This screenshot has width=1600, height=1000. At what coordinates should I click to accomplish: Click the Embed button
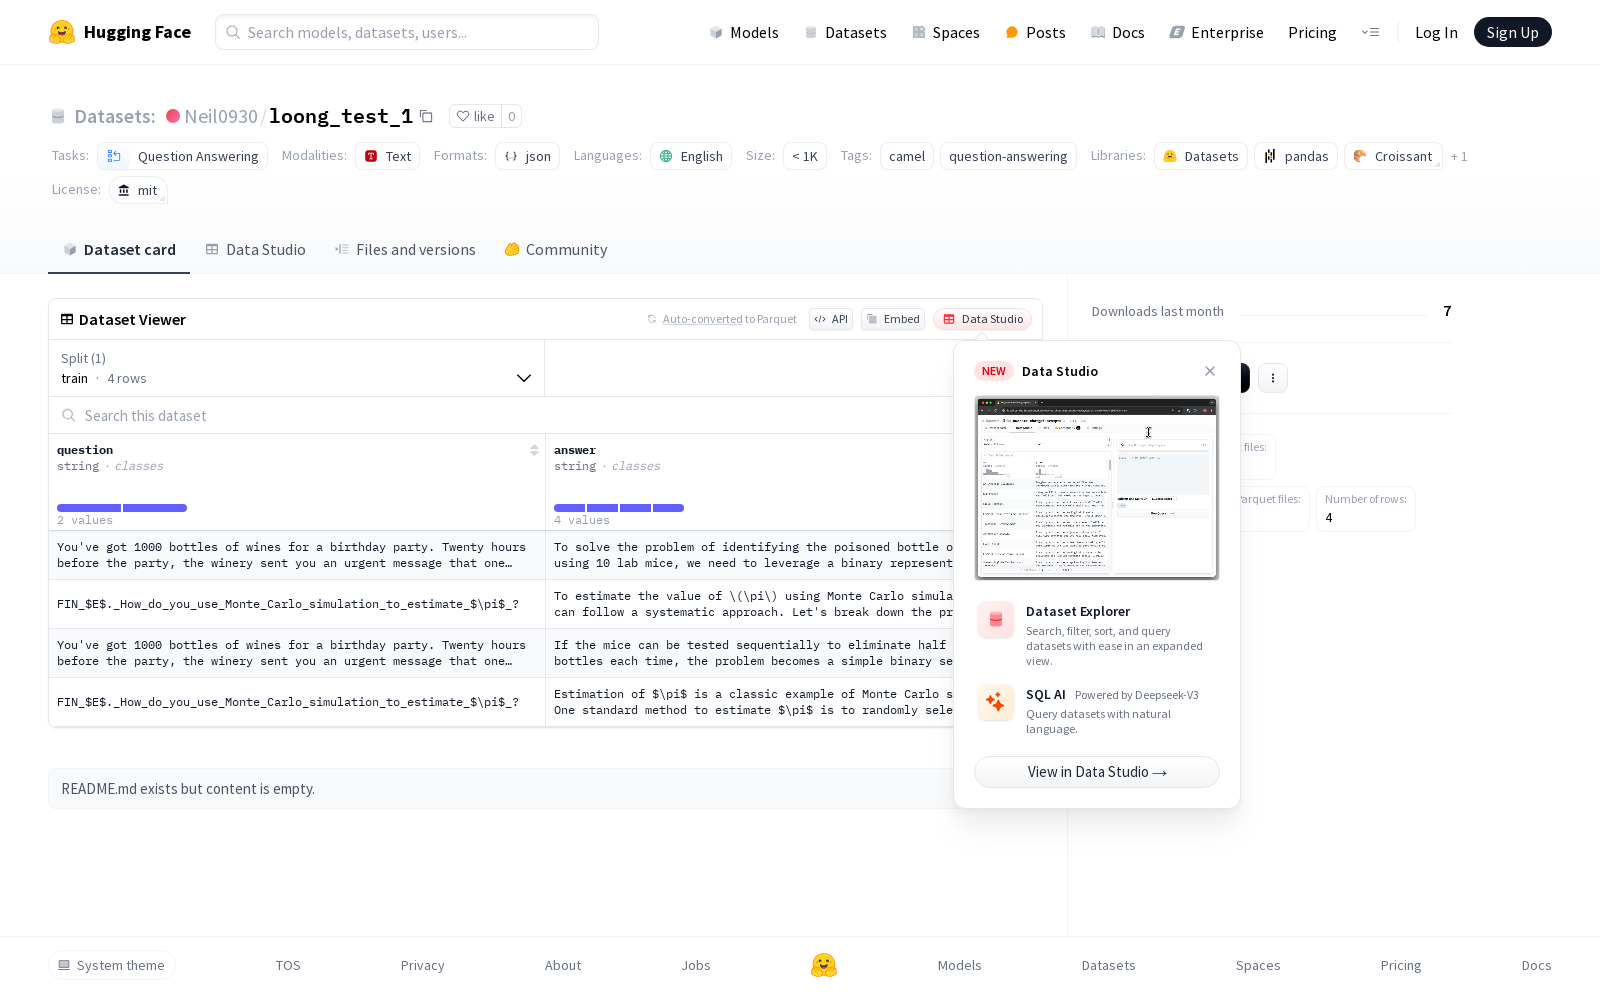point(893,319)
